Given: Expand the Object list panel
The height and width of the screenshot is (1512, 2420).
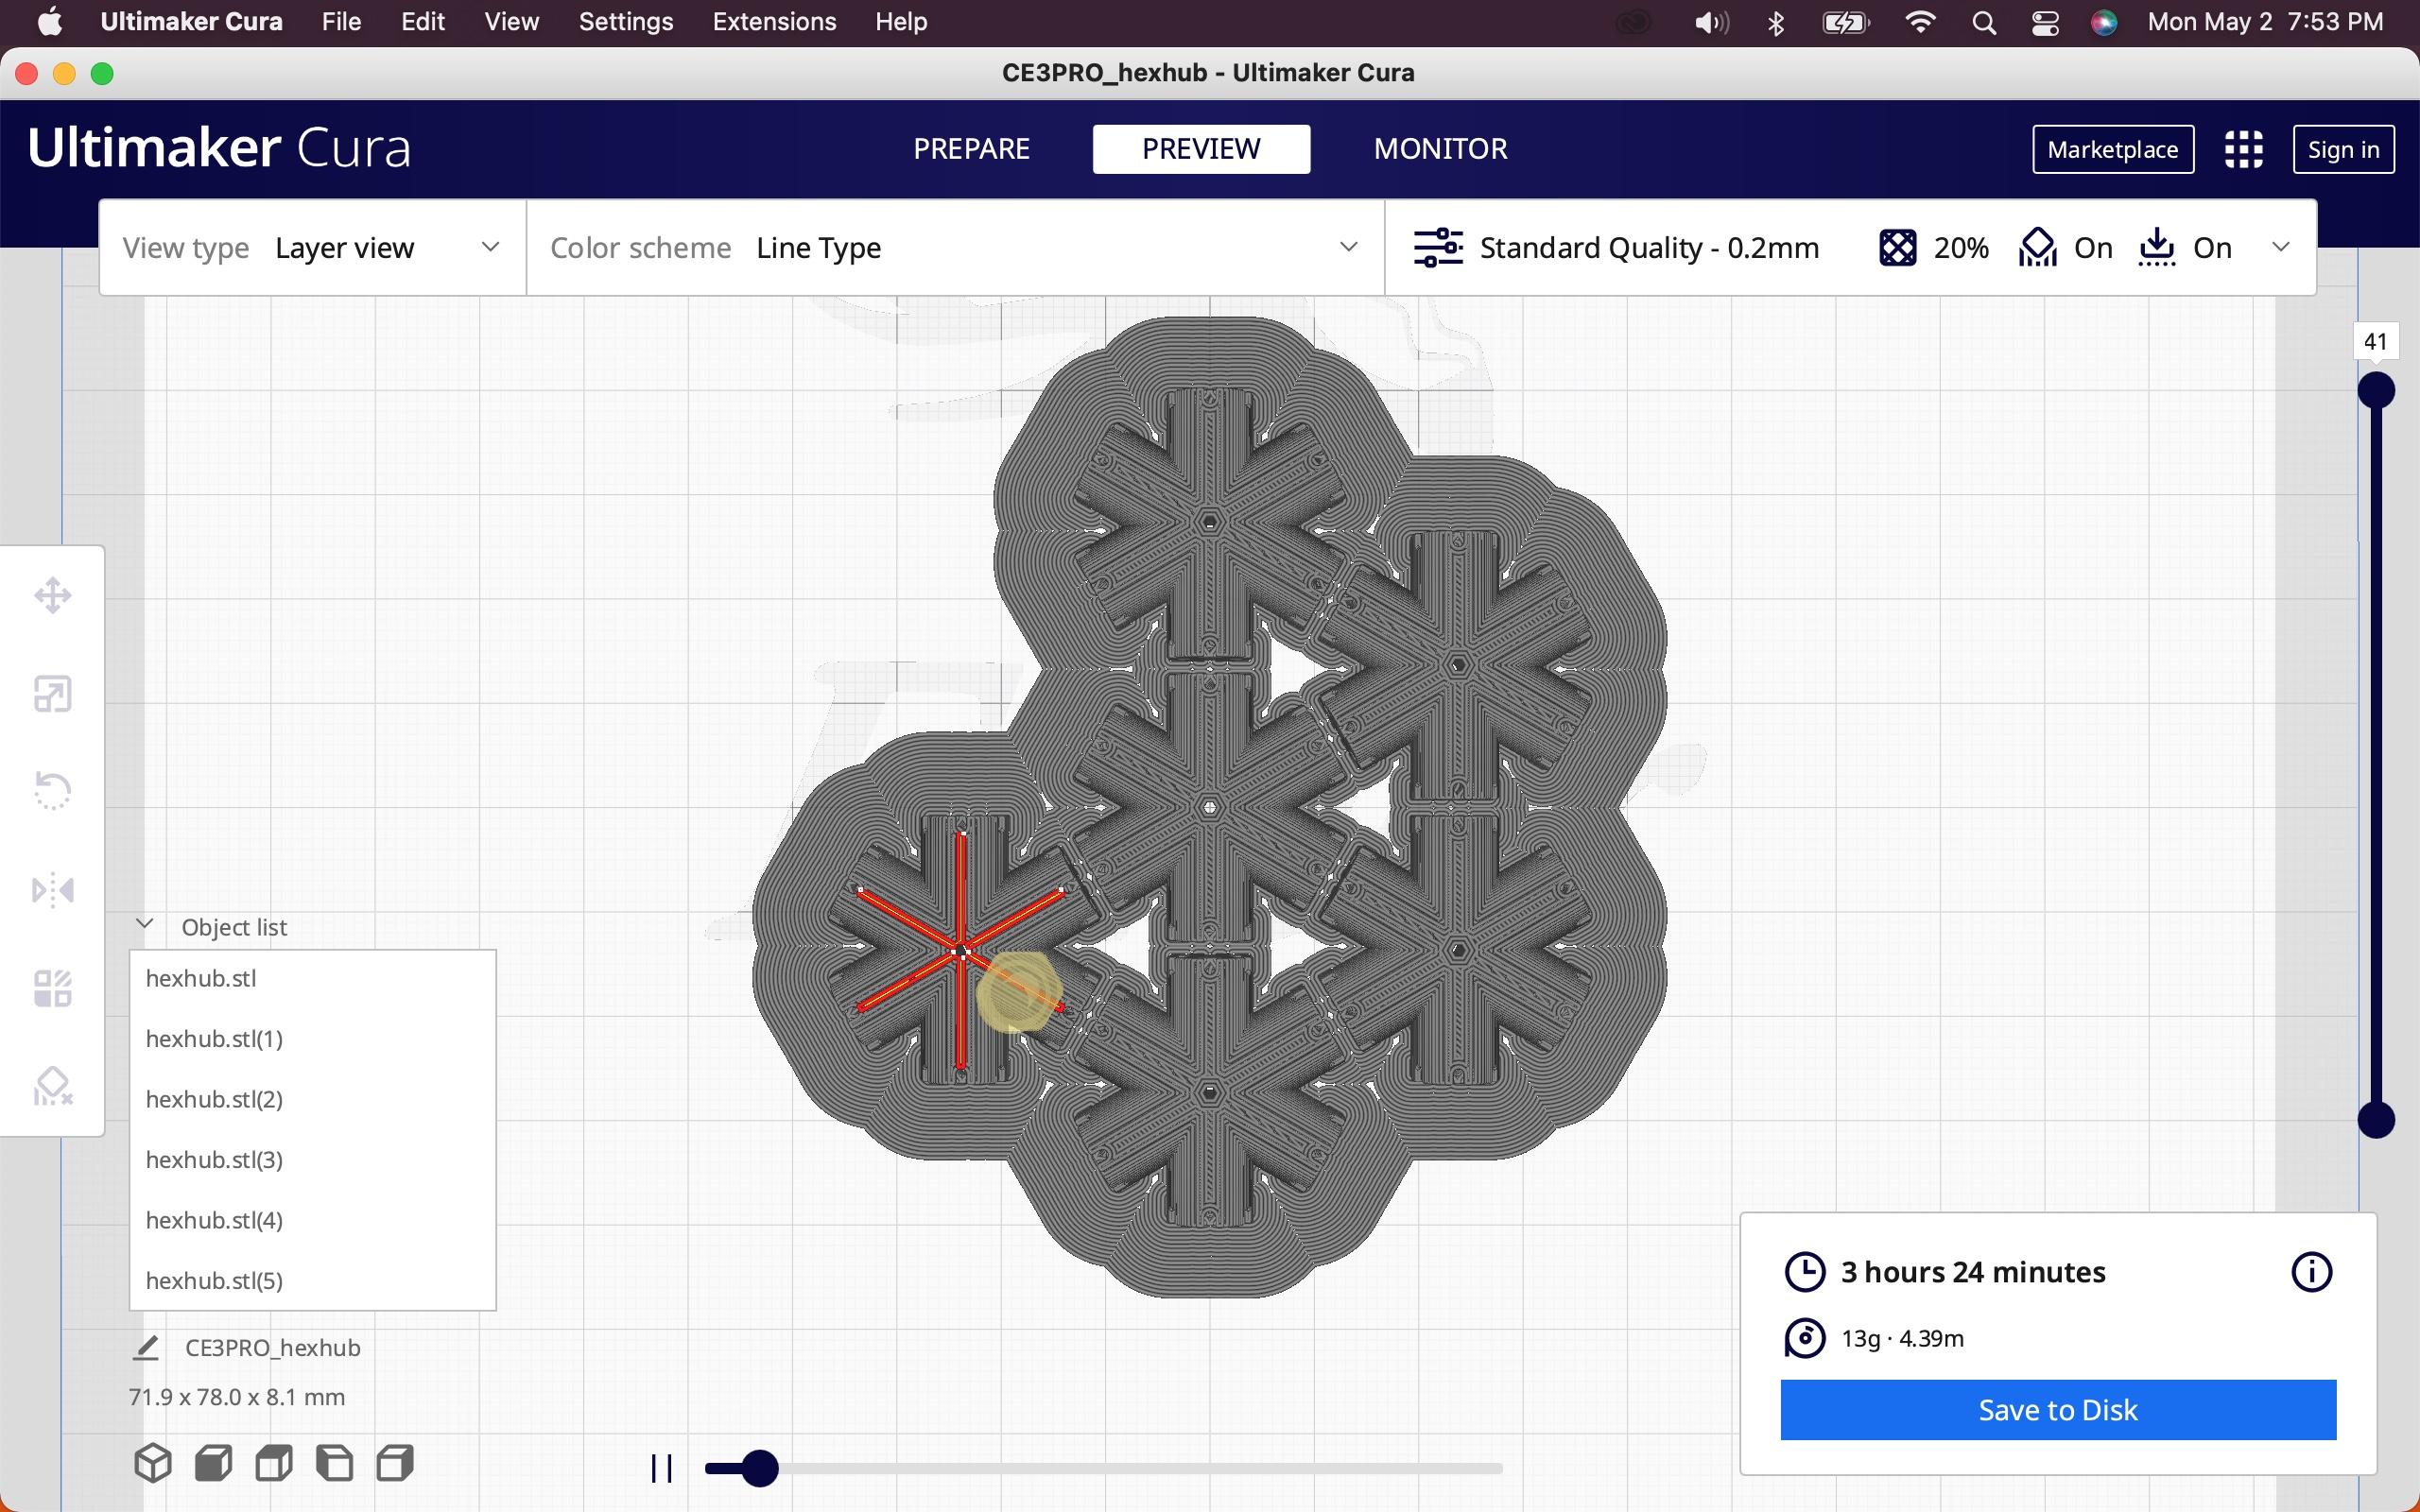Looking at the screenshot, I should pyautogui.click(x=143, y=925).
